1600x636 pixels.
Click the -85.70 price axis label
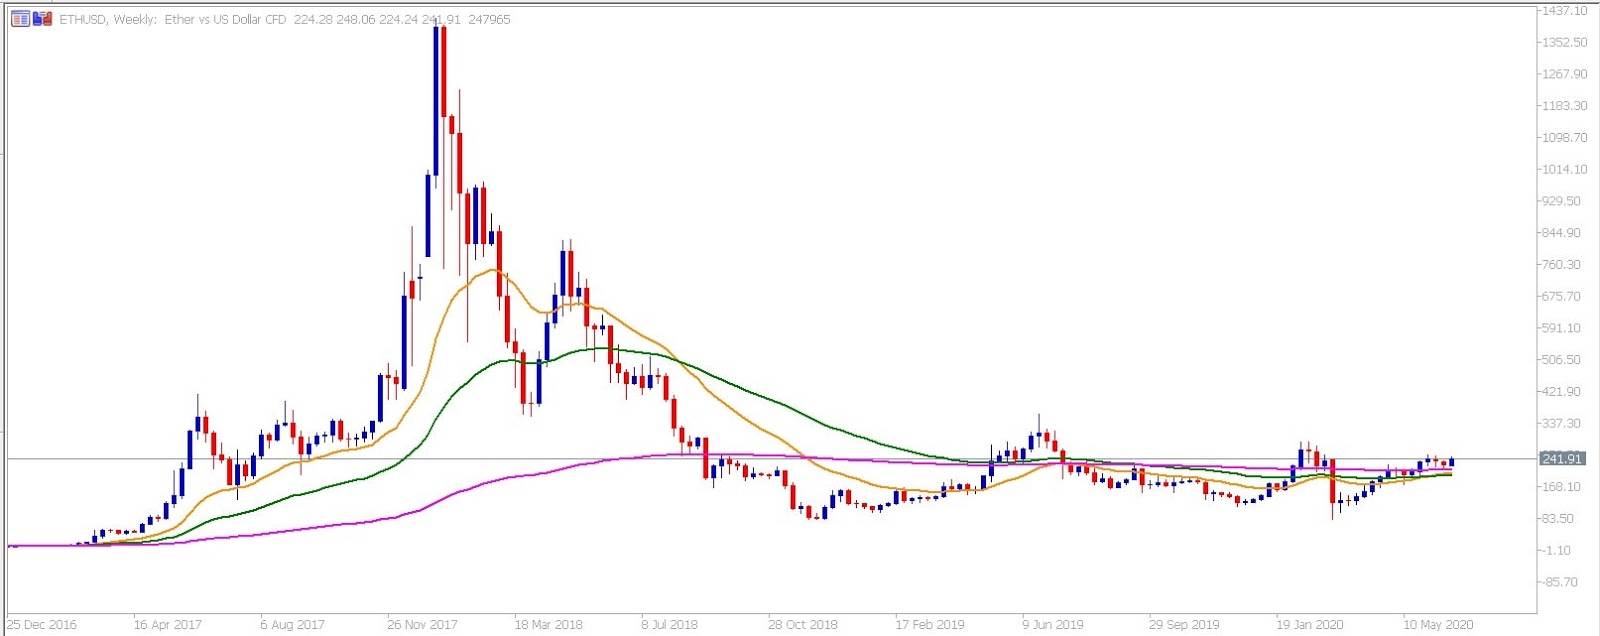click(1562, 582)
